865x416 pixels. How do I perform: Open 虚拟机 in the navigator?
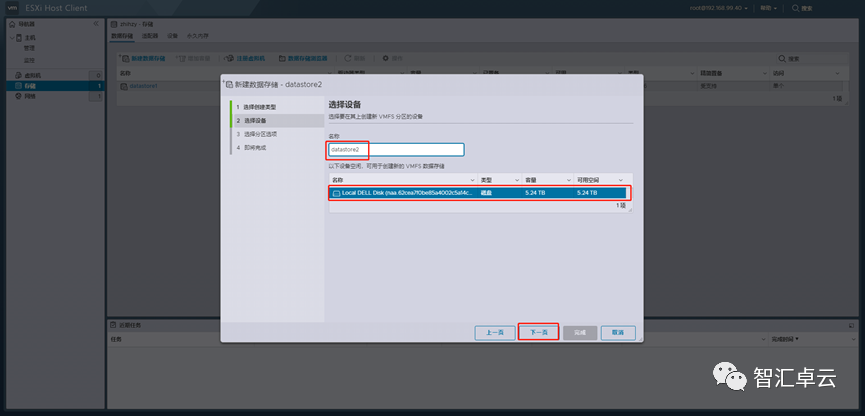33,76
